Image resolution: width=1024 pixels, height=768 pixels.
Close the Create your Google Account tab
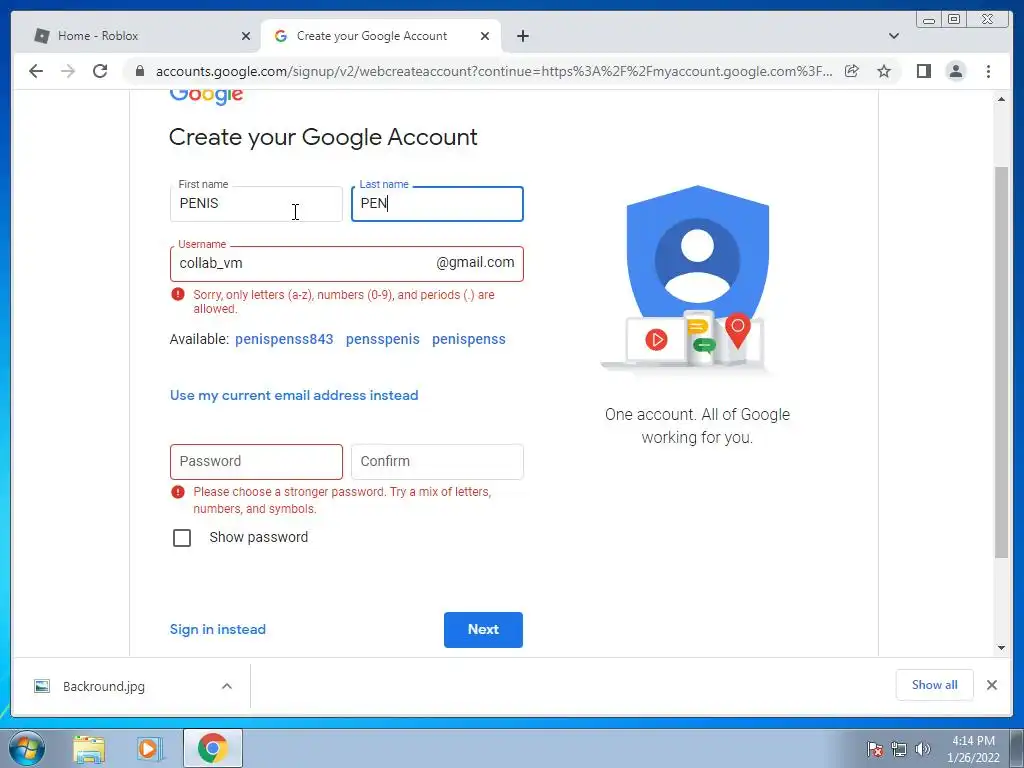(x=485, y=36)
